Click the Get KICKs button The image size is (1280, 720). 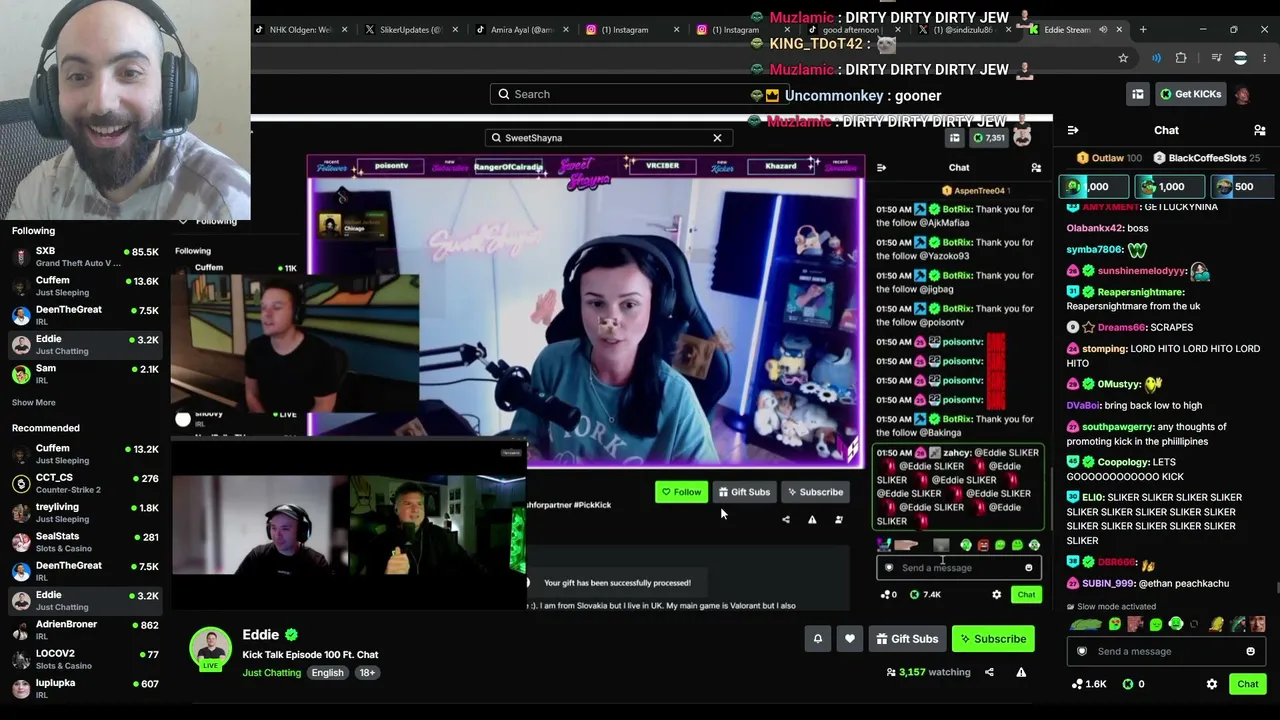[1190, 94]
